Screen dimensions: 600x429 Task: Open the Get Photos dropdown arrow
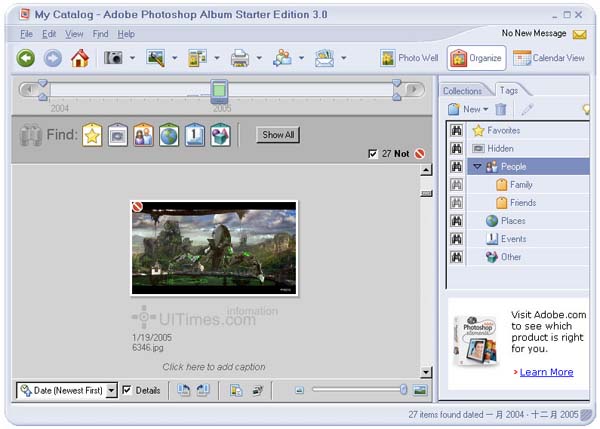132,58
